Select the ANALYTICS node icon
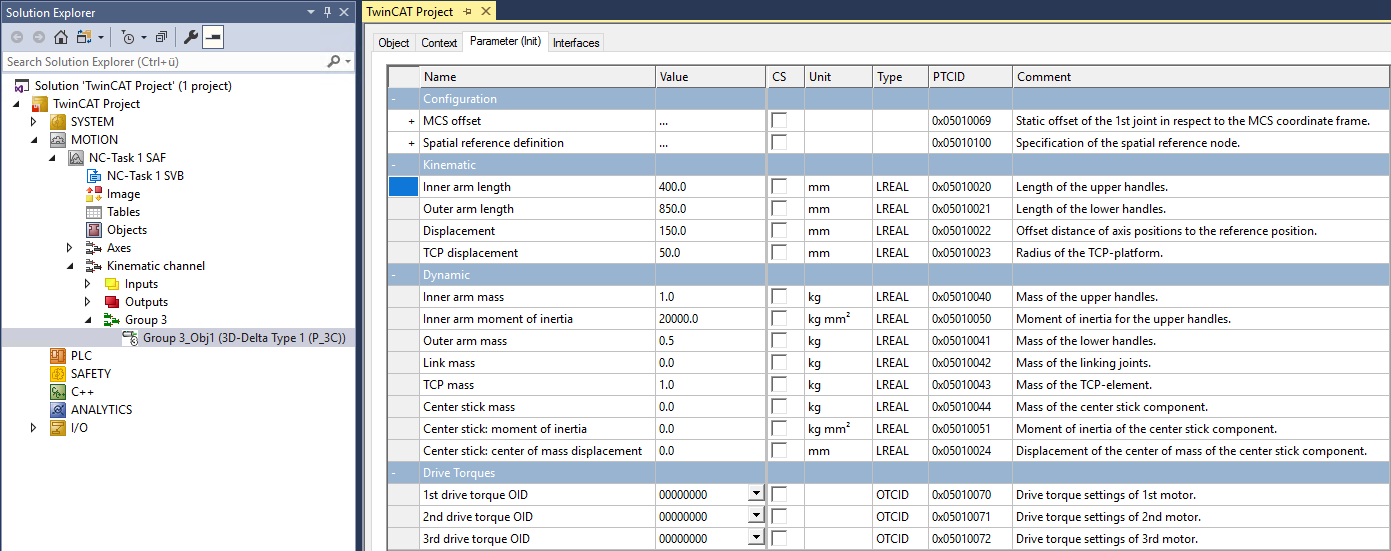Screen dimensions: 1391x551 click(x=58, y=410)
